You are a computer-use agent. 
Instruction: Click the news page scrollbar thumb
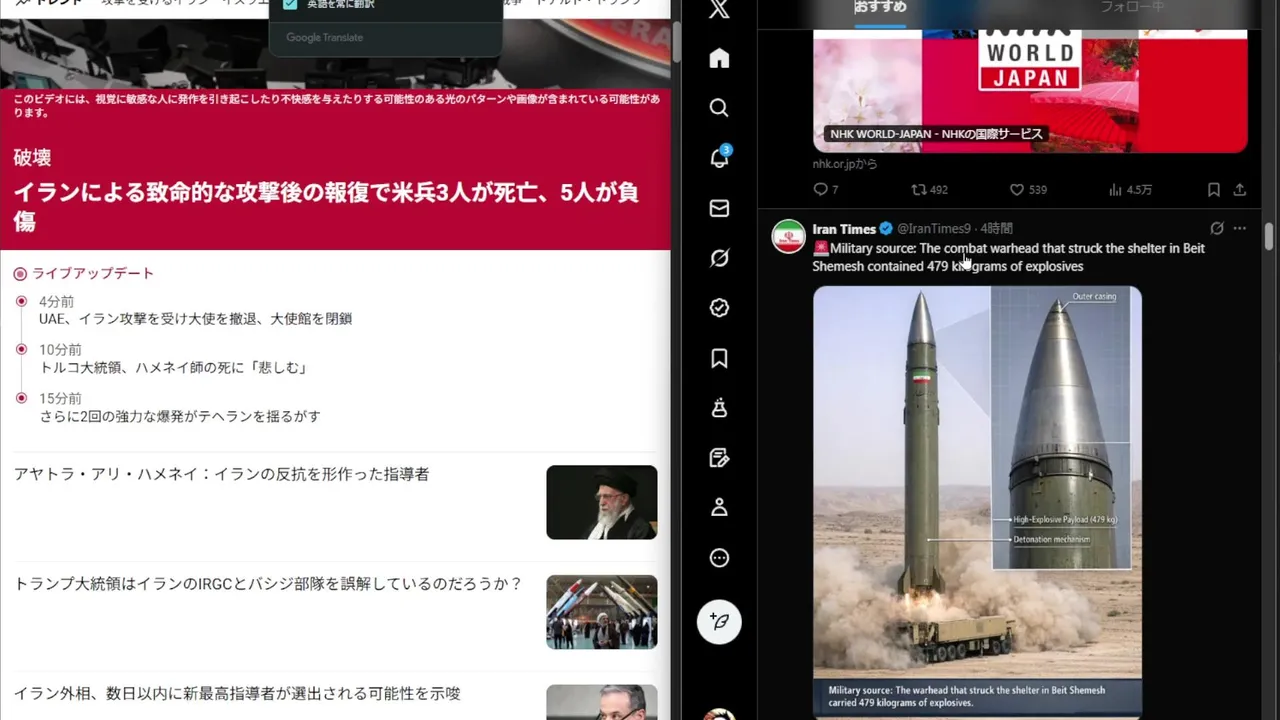pyautogui.click(x=677, y=40)
